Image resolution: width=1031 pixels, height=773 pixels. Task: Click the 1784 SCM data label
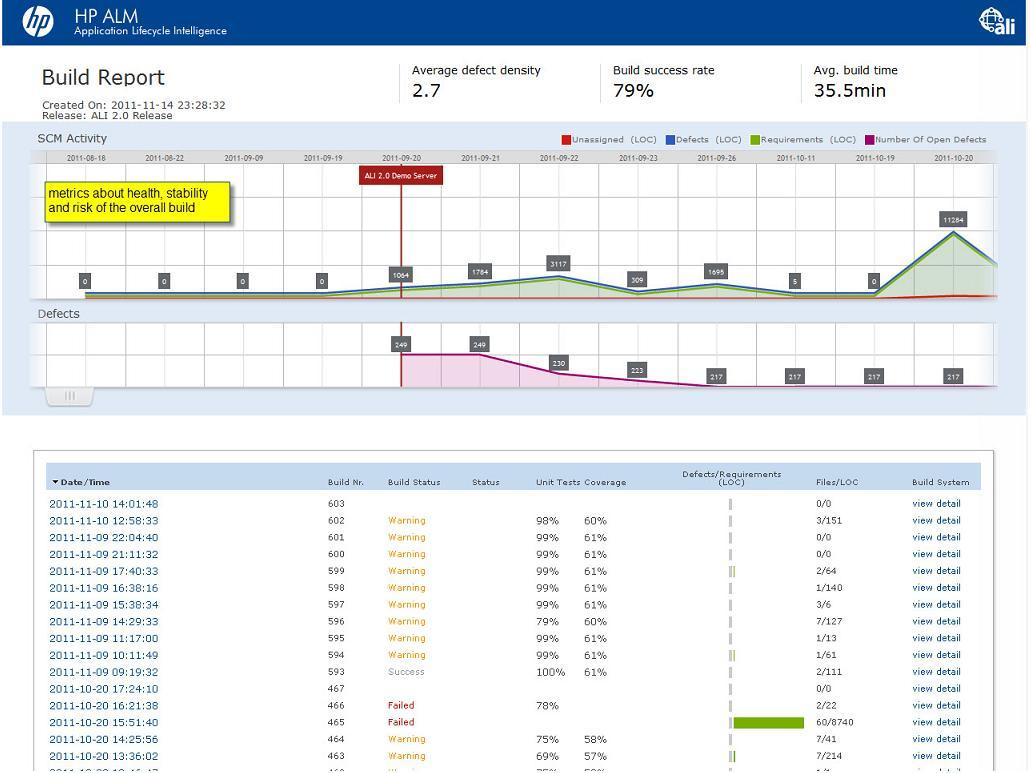479,271
